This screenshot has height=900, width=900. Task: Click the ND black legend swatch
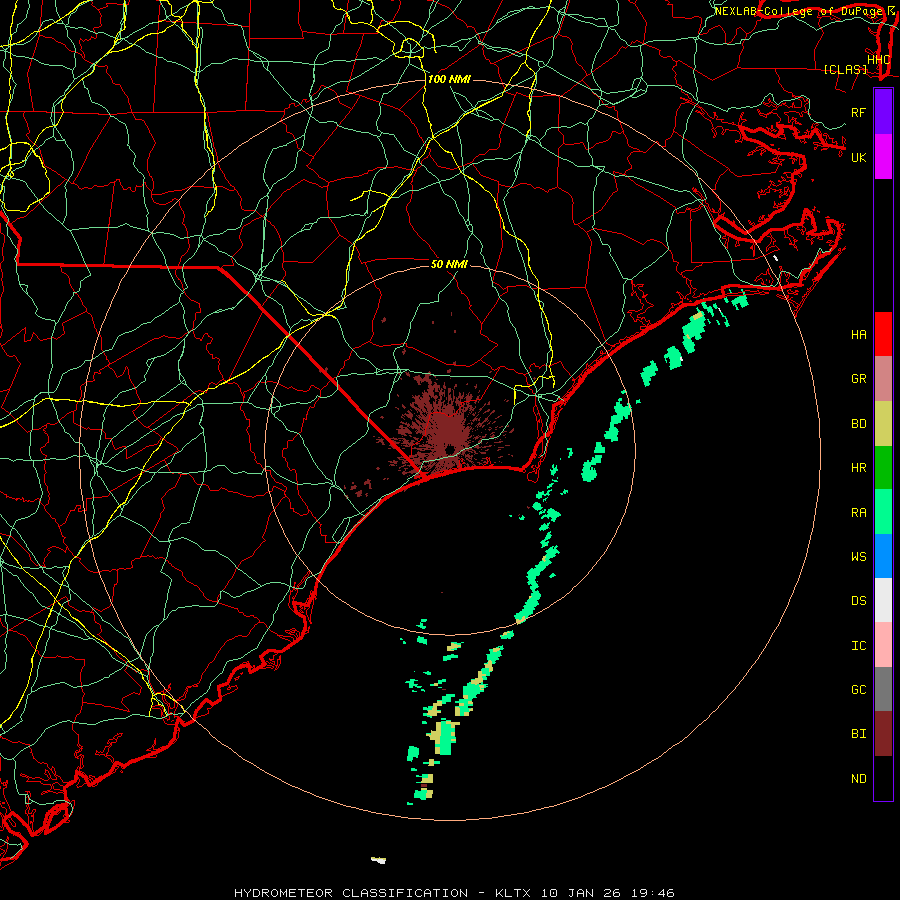[883, 778]
